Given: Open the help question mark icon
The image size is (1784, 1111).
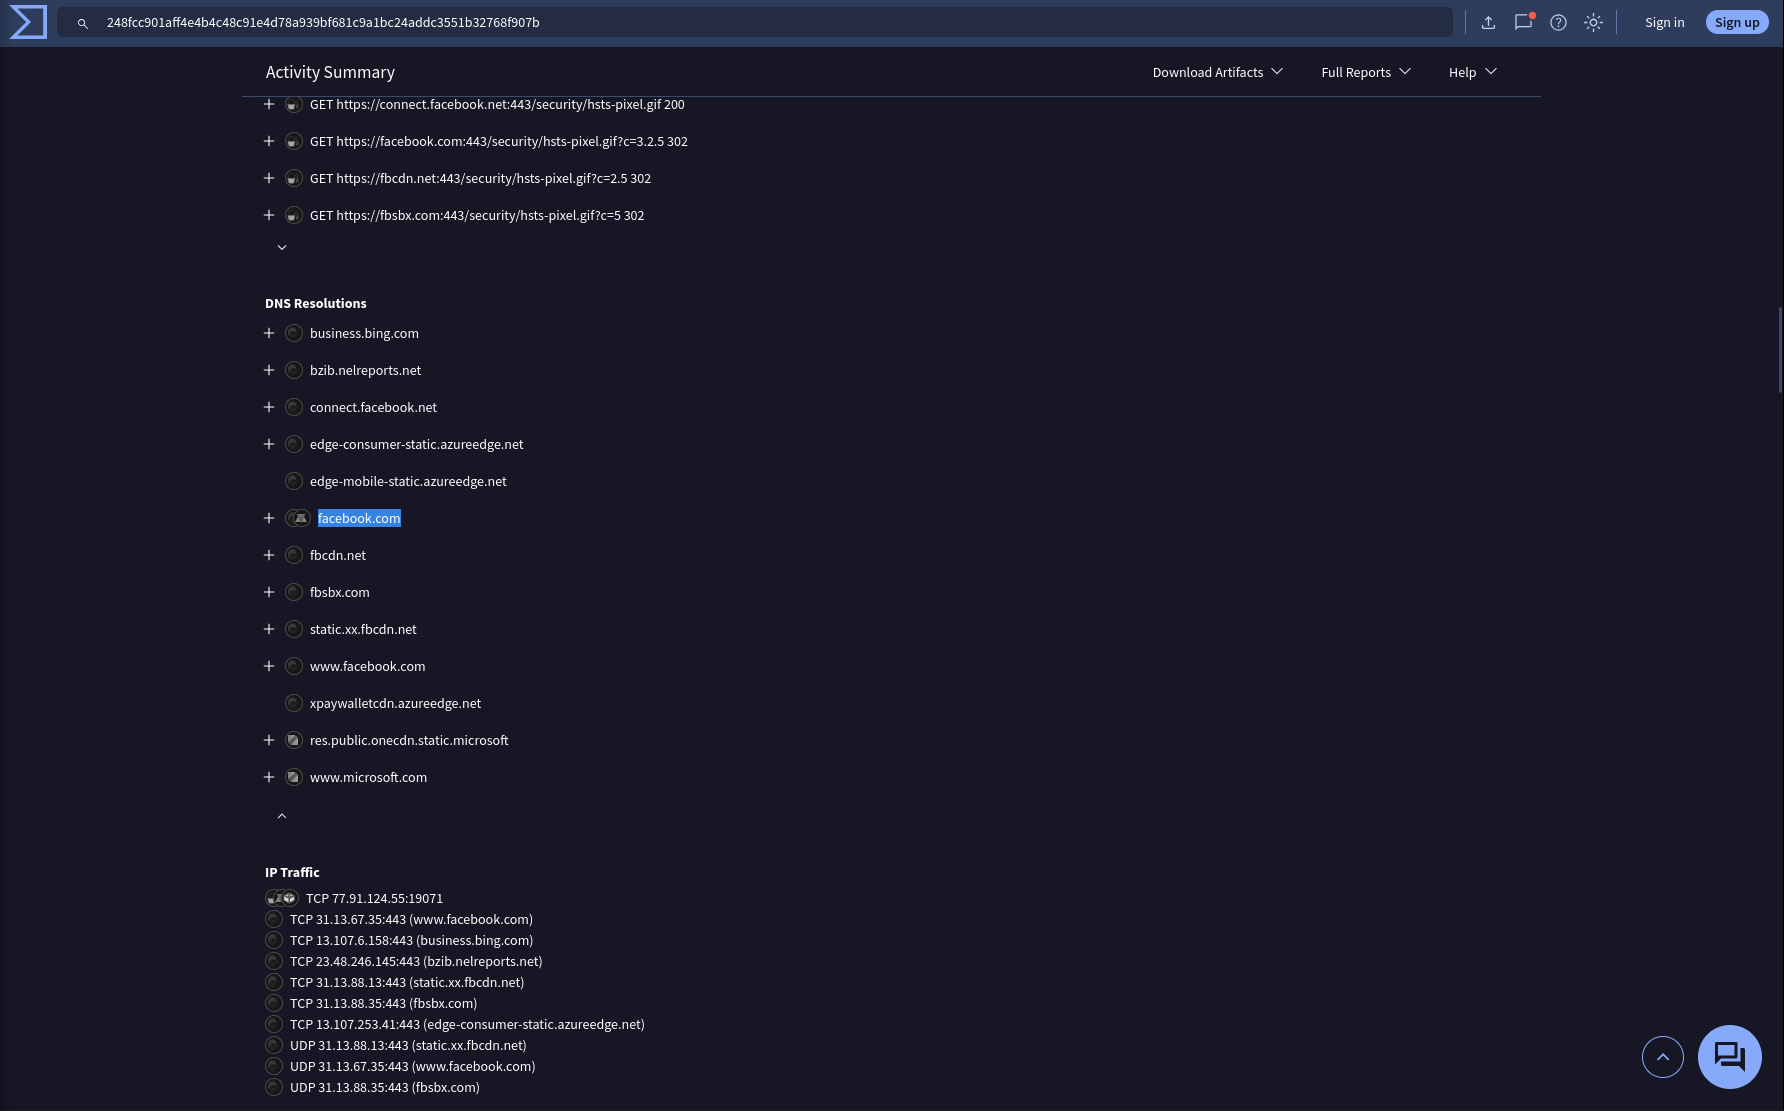Looking at the screenshot, I should (1558, 22).
